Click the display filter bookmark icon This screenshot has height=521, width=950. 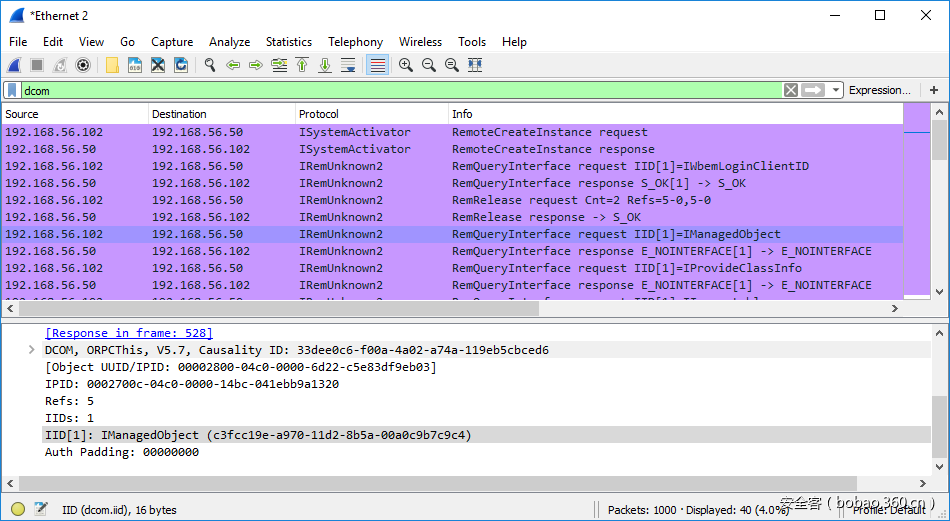click(12, 90)
